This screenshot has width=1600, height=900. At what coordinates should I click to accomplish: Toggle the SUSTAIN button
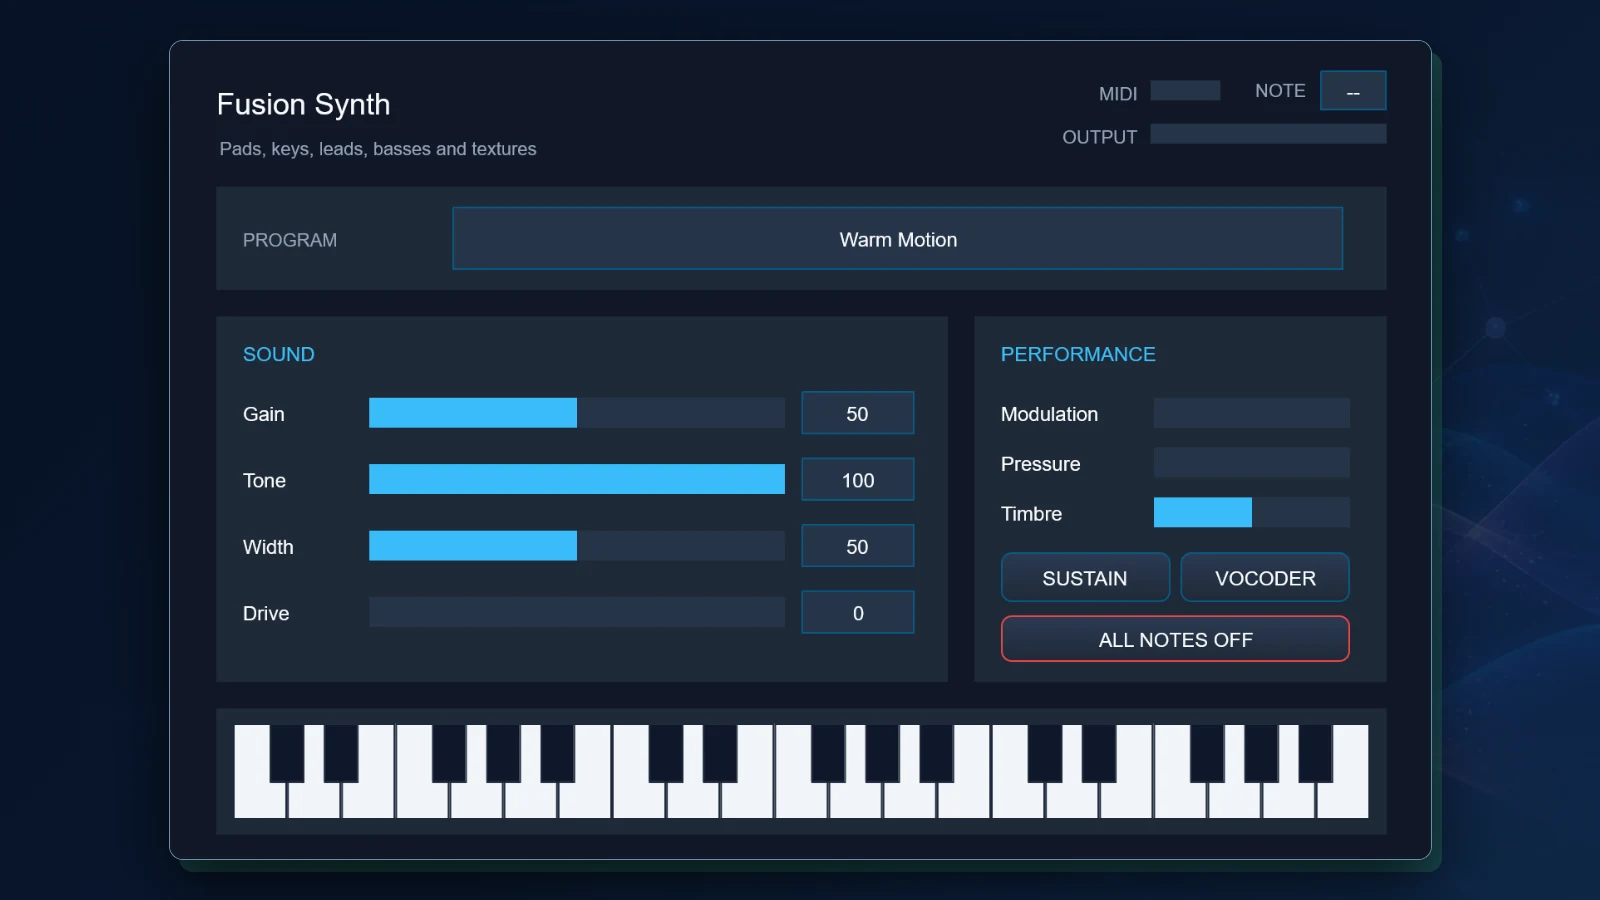(x=1085, y=578)
